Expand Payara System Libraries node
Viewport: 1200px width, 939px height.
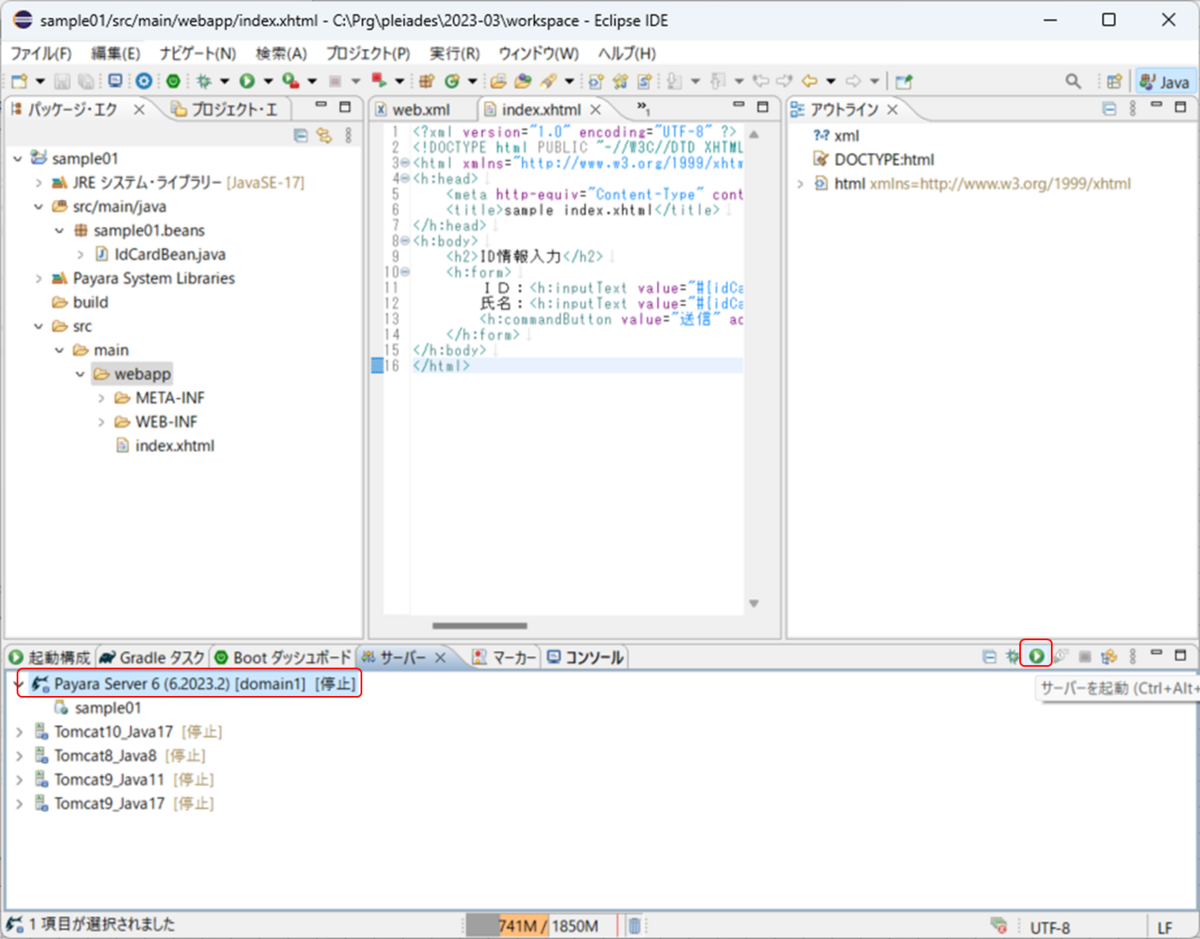38,279
